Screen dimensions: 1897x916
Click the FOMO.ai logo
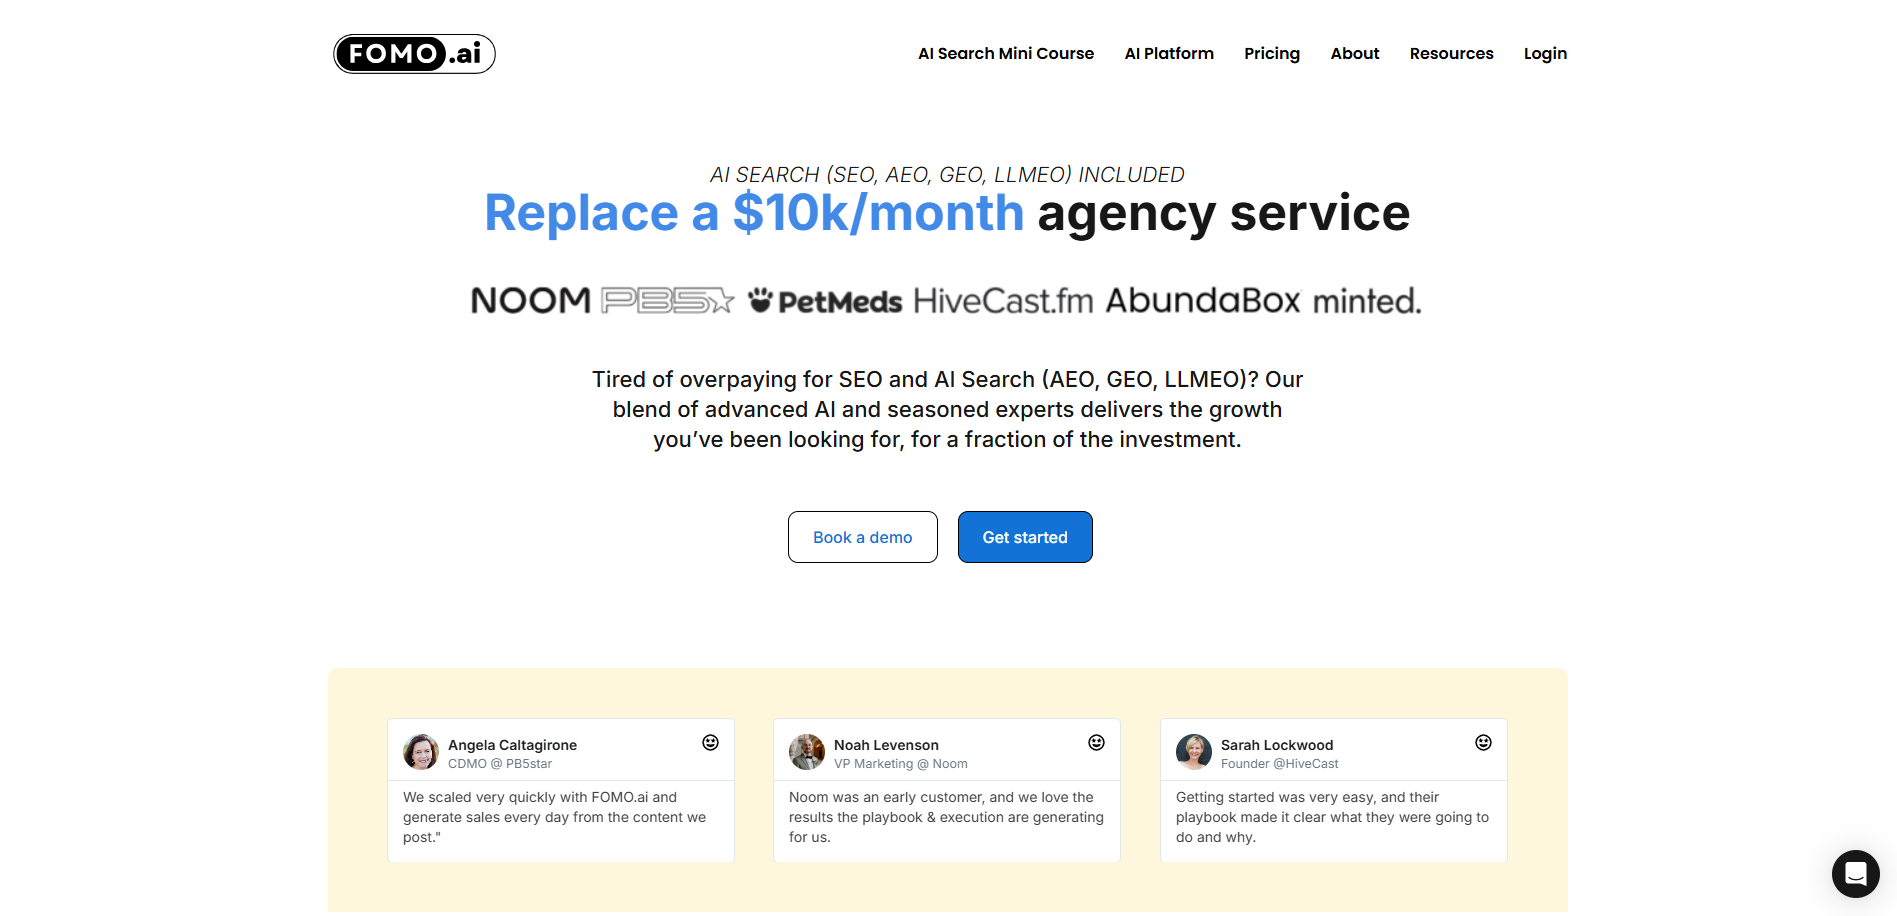coord(413,53)
